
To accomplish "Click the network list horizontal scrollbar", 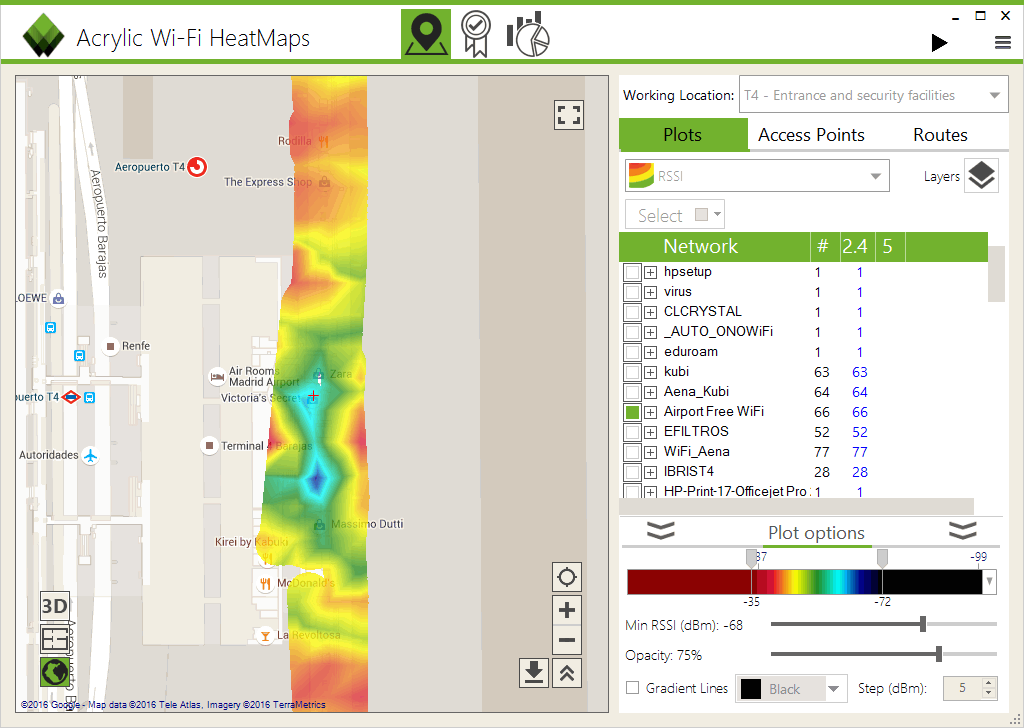I will click(796, 507).
